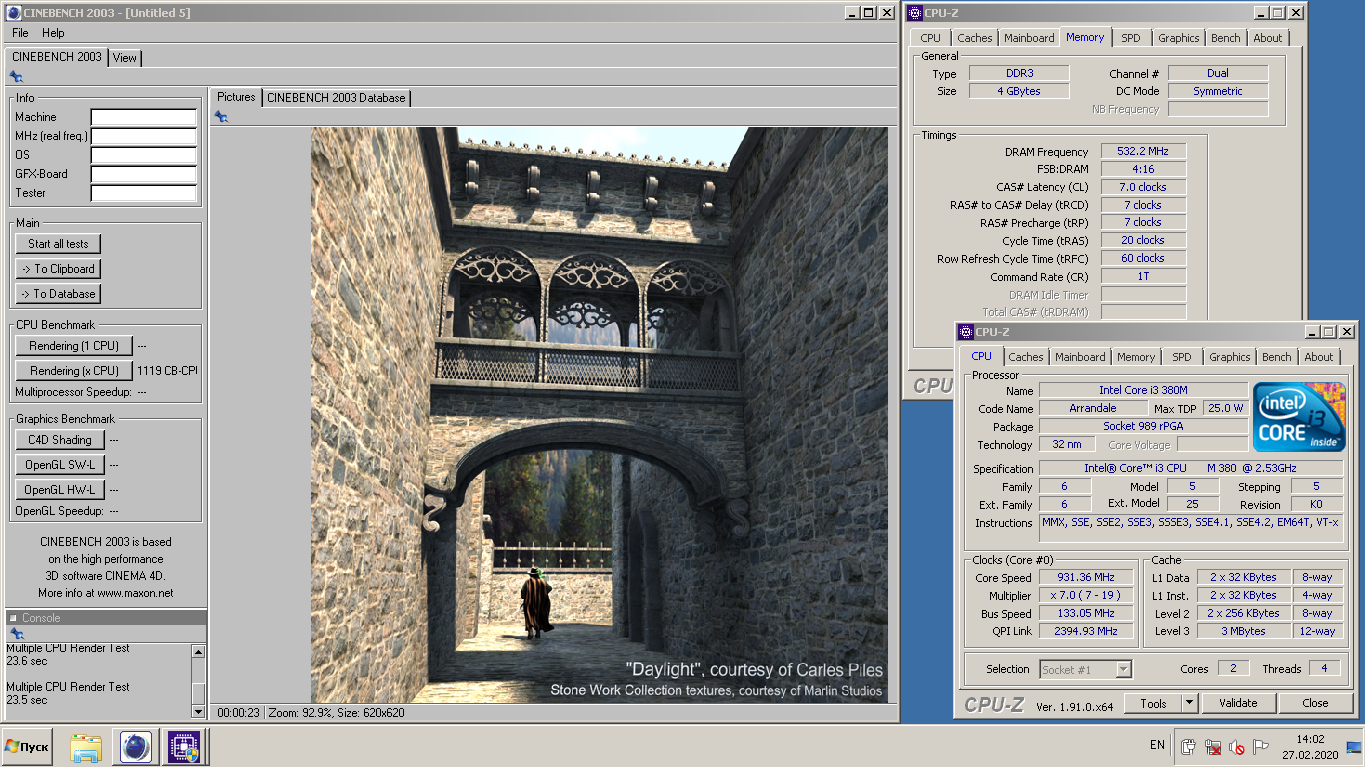Run the OpenGL HW-L test
Viewport: 1365px width, 767px height.
(x=59, y=490)
